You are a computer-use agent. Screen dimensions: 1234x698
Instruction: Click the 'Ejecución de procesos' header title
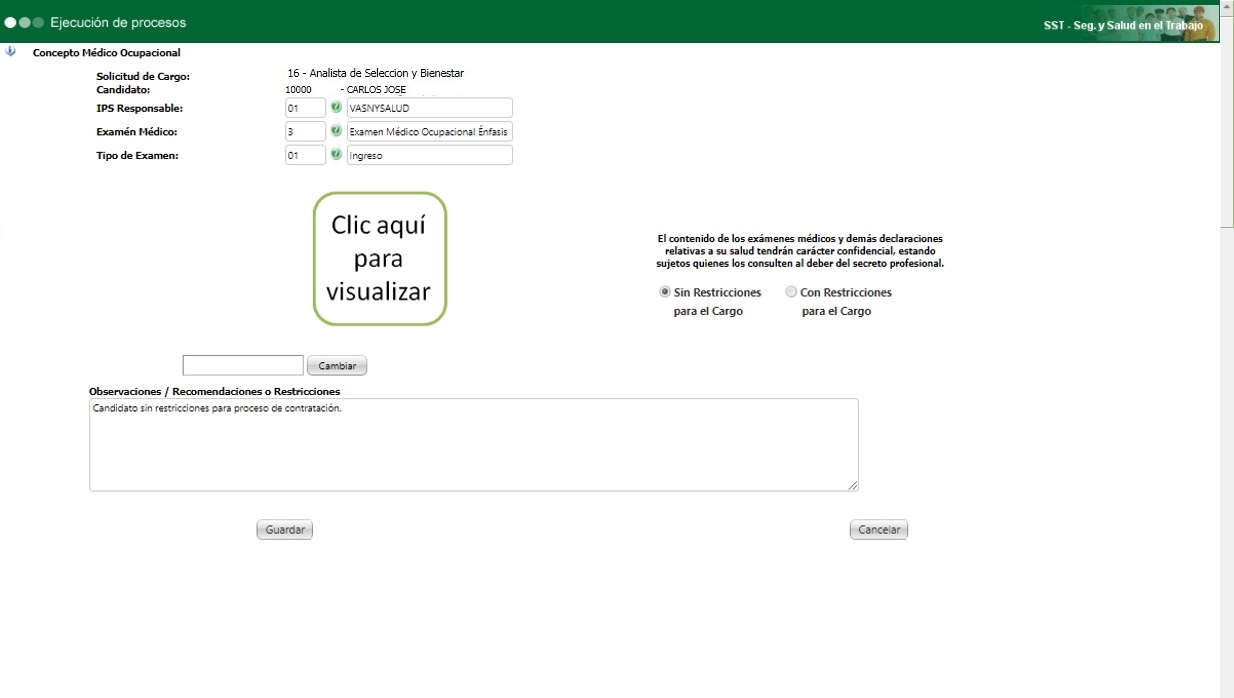point(118,22)
